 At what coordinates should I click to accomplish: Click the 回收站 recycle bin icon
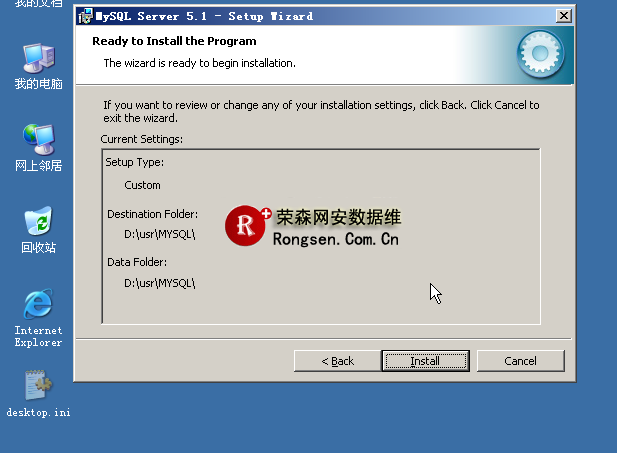click(x=38, y=222)
